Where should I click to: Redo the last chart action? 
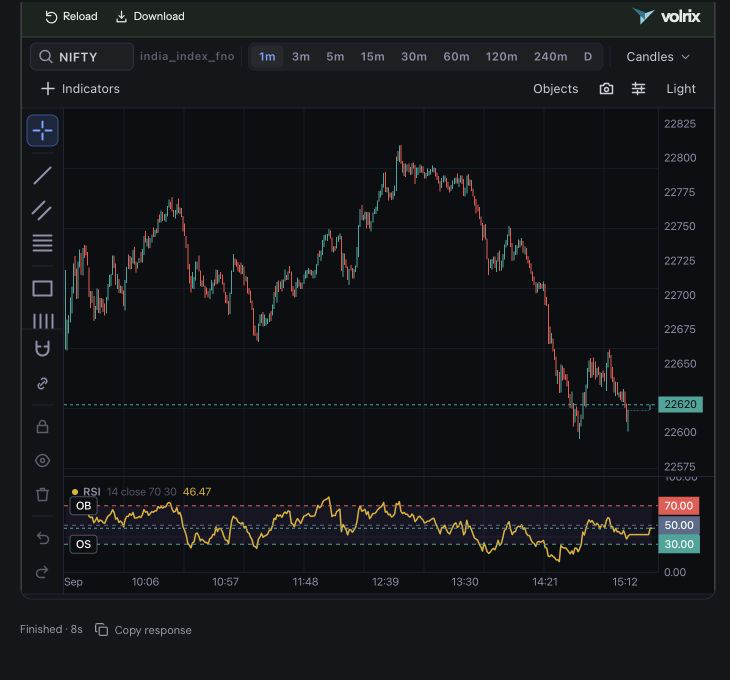click(42, 572)
